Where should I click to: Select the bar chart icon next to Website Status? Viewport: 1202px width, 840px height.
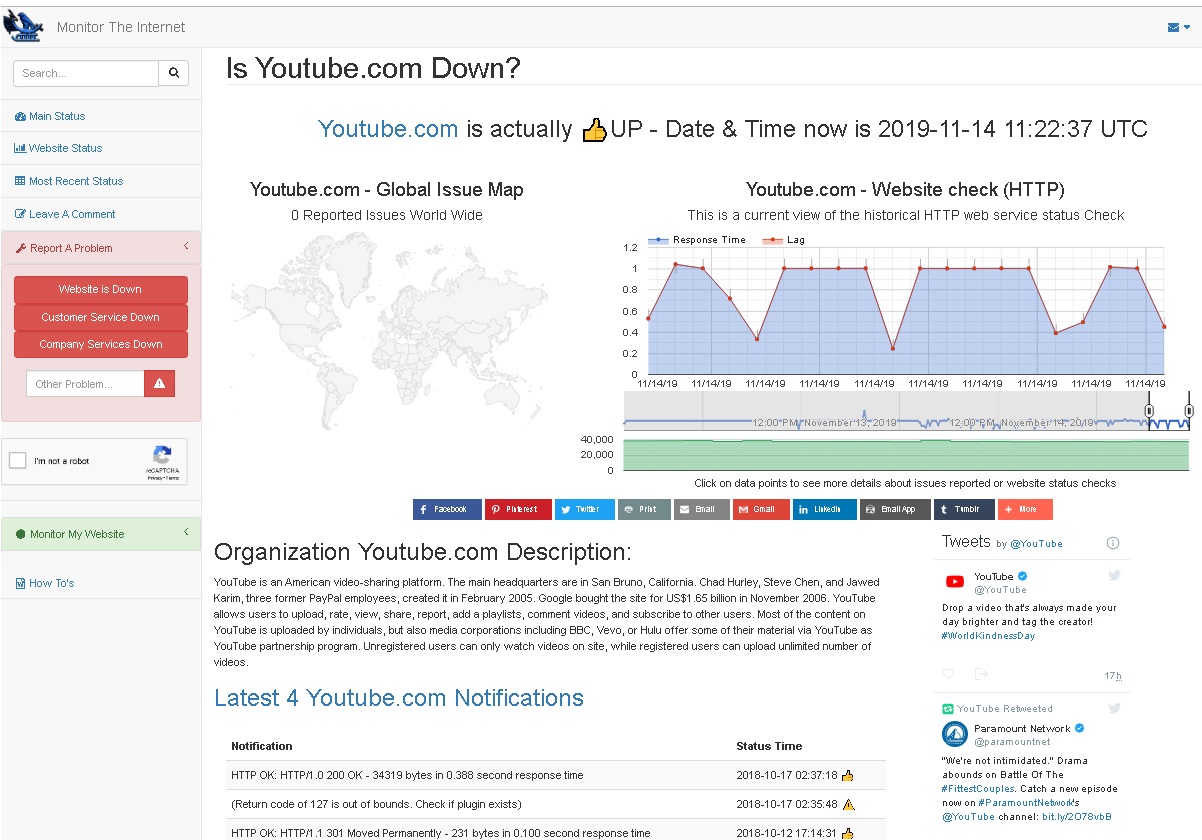coord(20,148)
